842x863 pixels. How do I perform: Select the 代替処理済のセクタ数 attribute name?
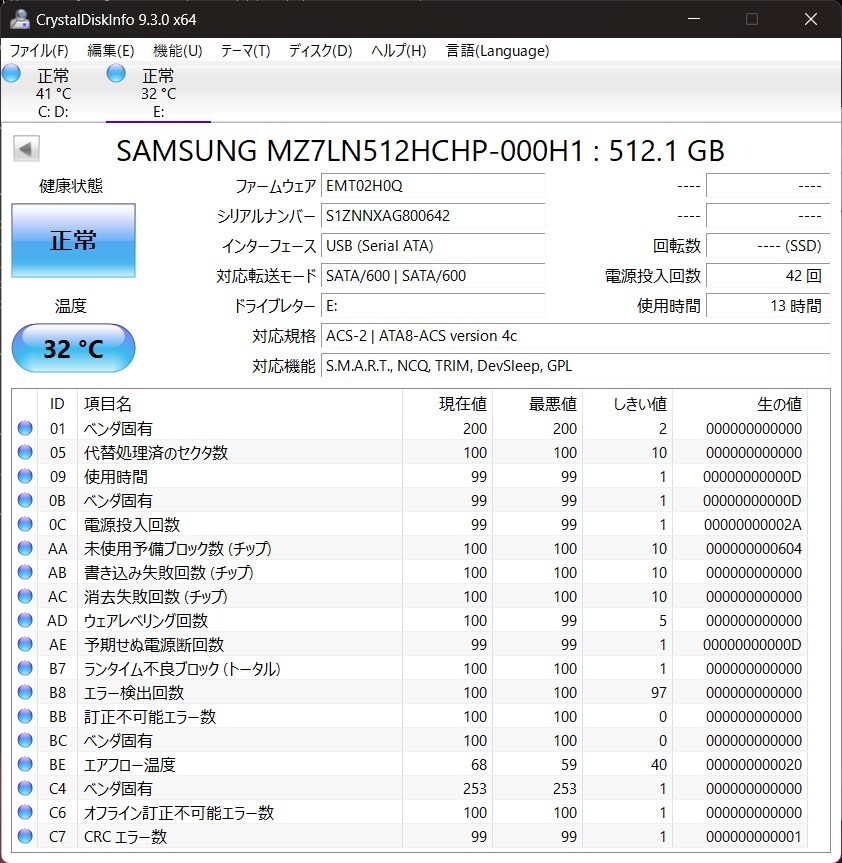tap(156, 452)
